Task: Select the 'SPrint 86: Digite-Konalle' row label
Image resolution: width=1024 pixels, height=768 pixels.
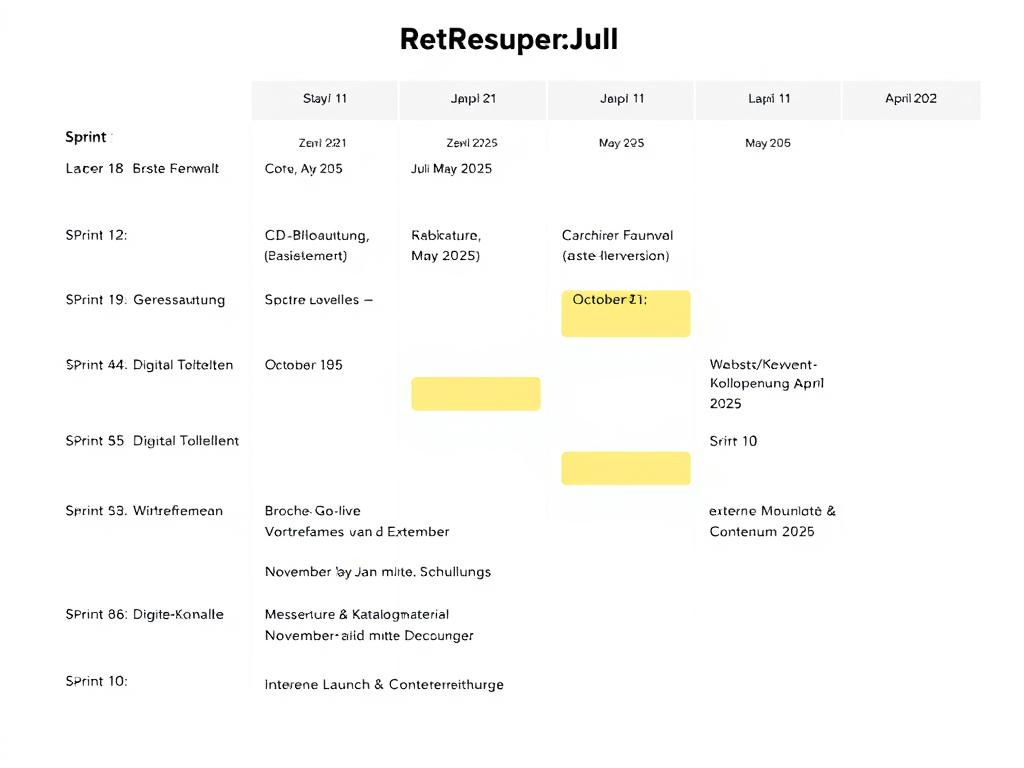Action: (x=144, y=615)
